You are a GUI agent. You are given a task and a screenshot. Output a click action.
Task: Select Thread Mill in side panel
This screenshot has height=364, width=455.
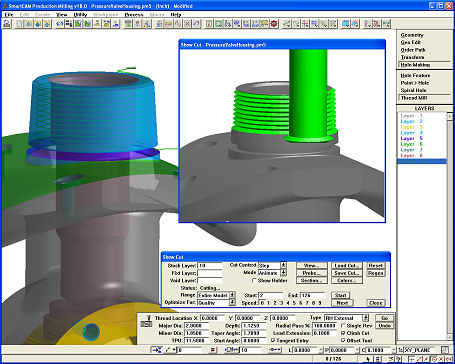click(x=414, y=98)
